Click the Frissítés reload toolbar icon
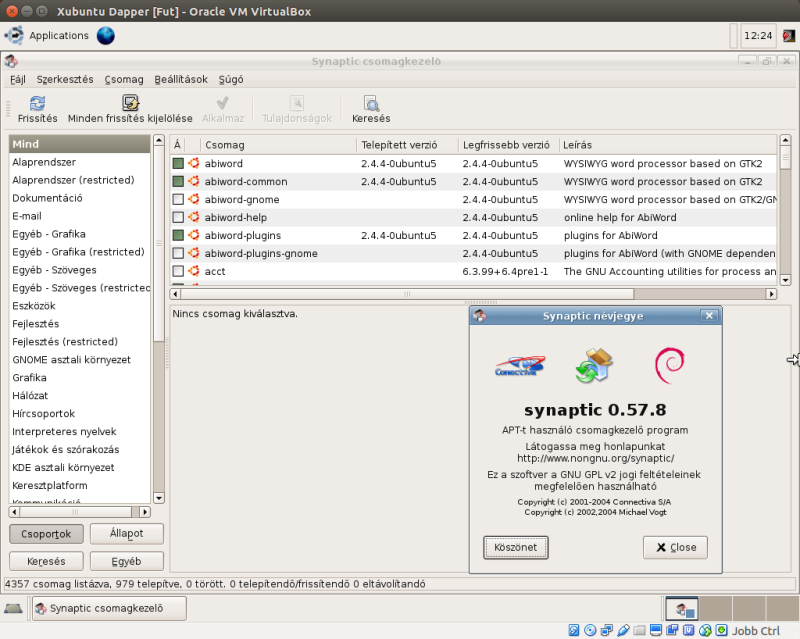Image resolution: width=800 pixels, height=639 pixels. pos(37,104)
